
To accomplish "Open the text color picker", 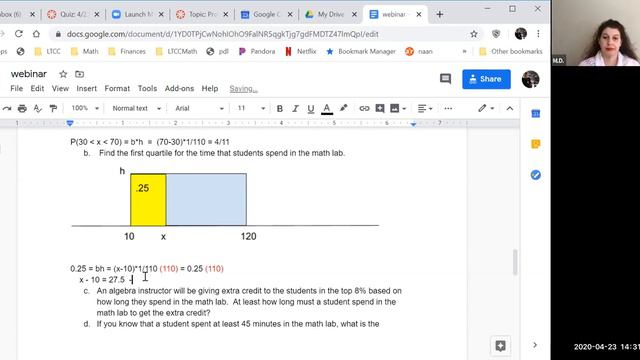I will coord(327,109).
